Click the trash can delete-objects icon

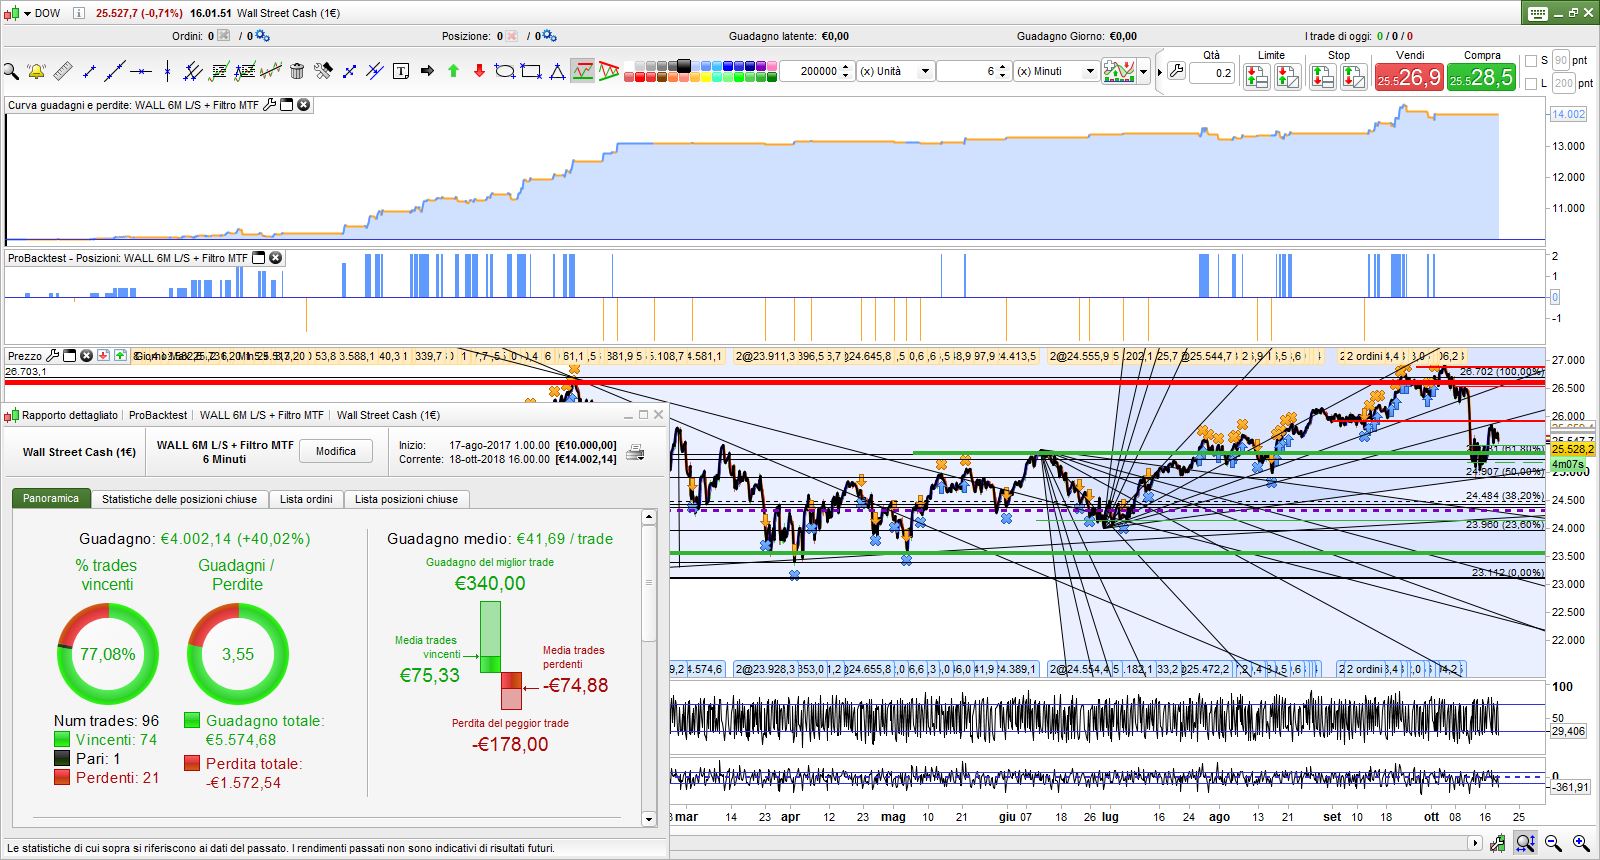pos(297,71)
